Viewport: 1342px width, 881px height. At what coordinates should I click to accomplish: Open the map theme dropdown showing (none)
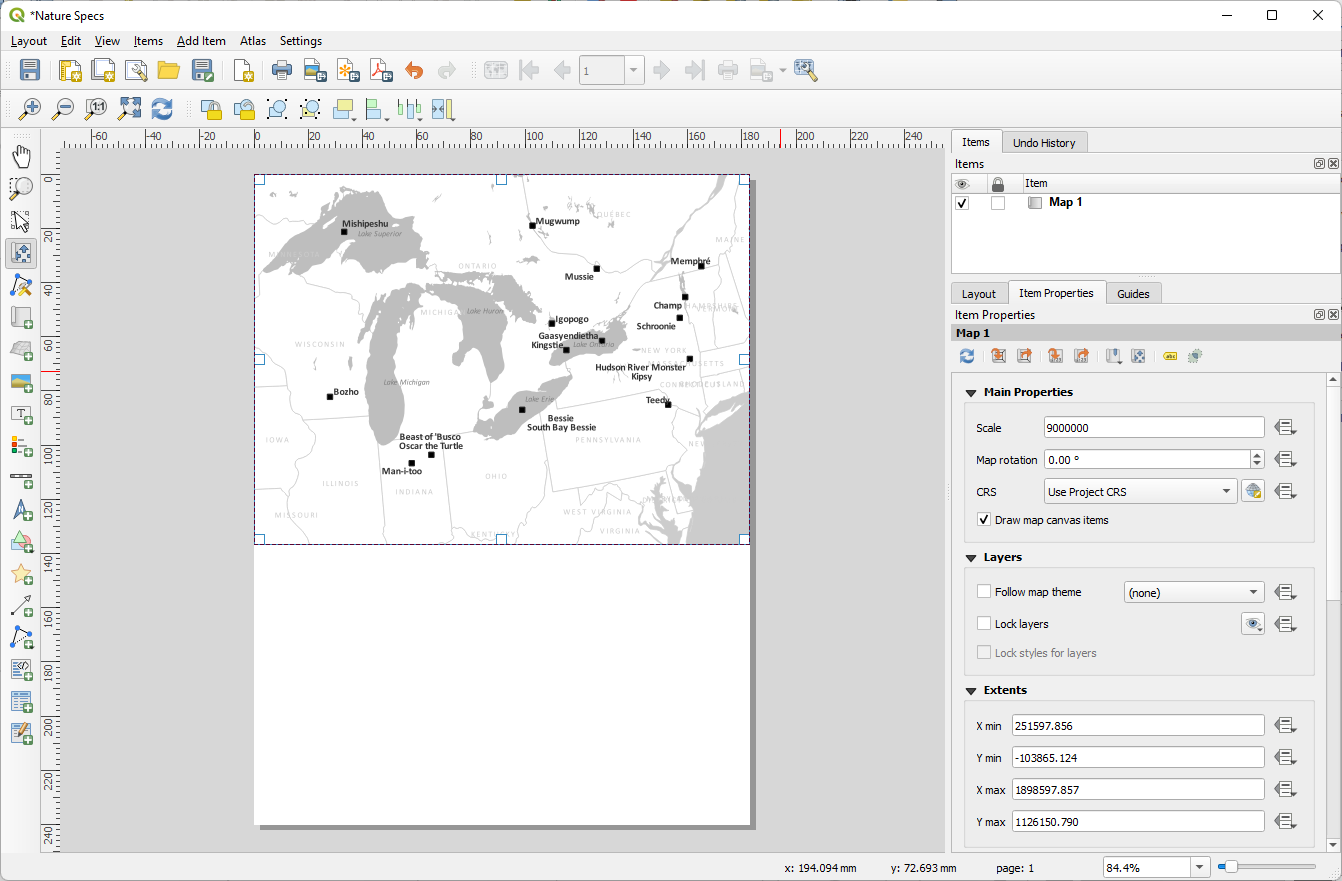[1193, 591]
